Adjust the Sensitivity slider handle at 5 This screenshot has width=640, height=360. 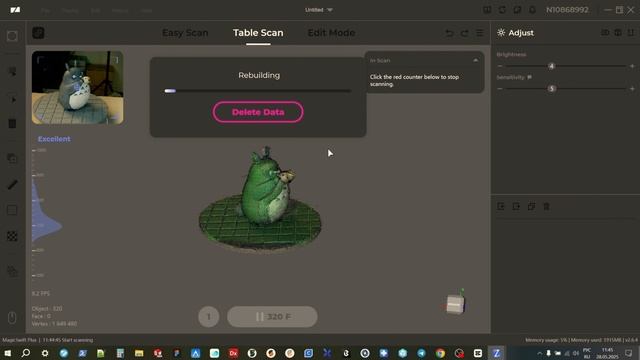pyautogui.click(x=551, y=89)
